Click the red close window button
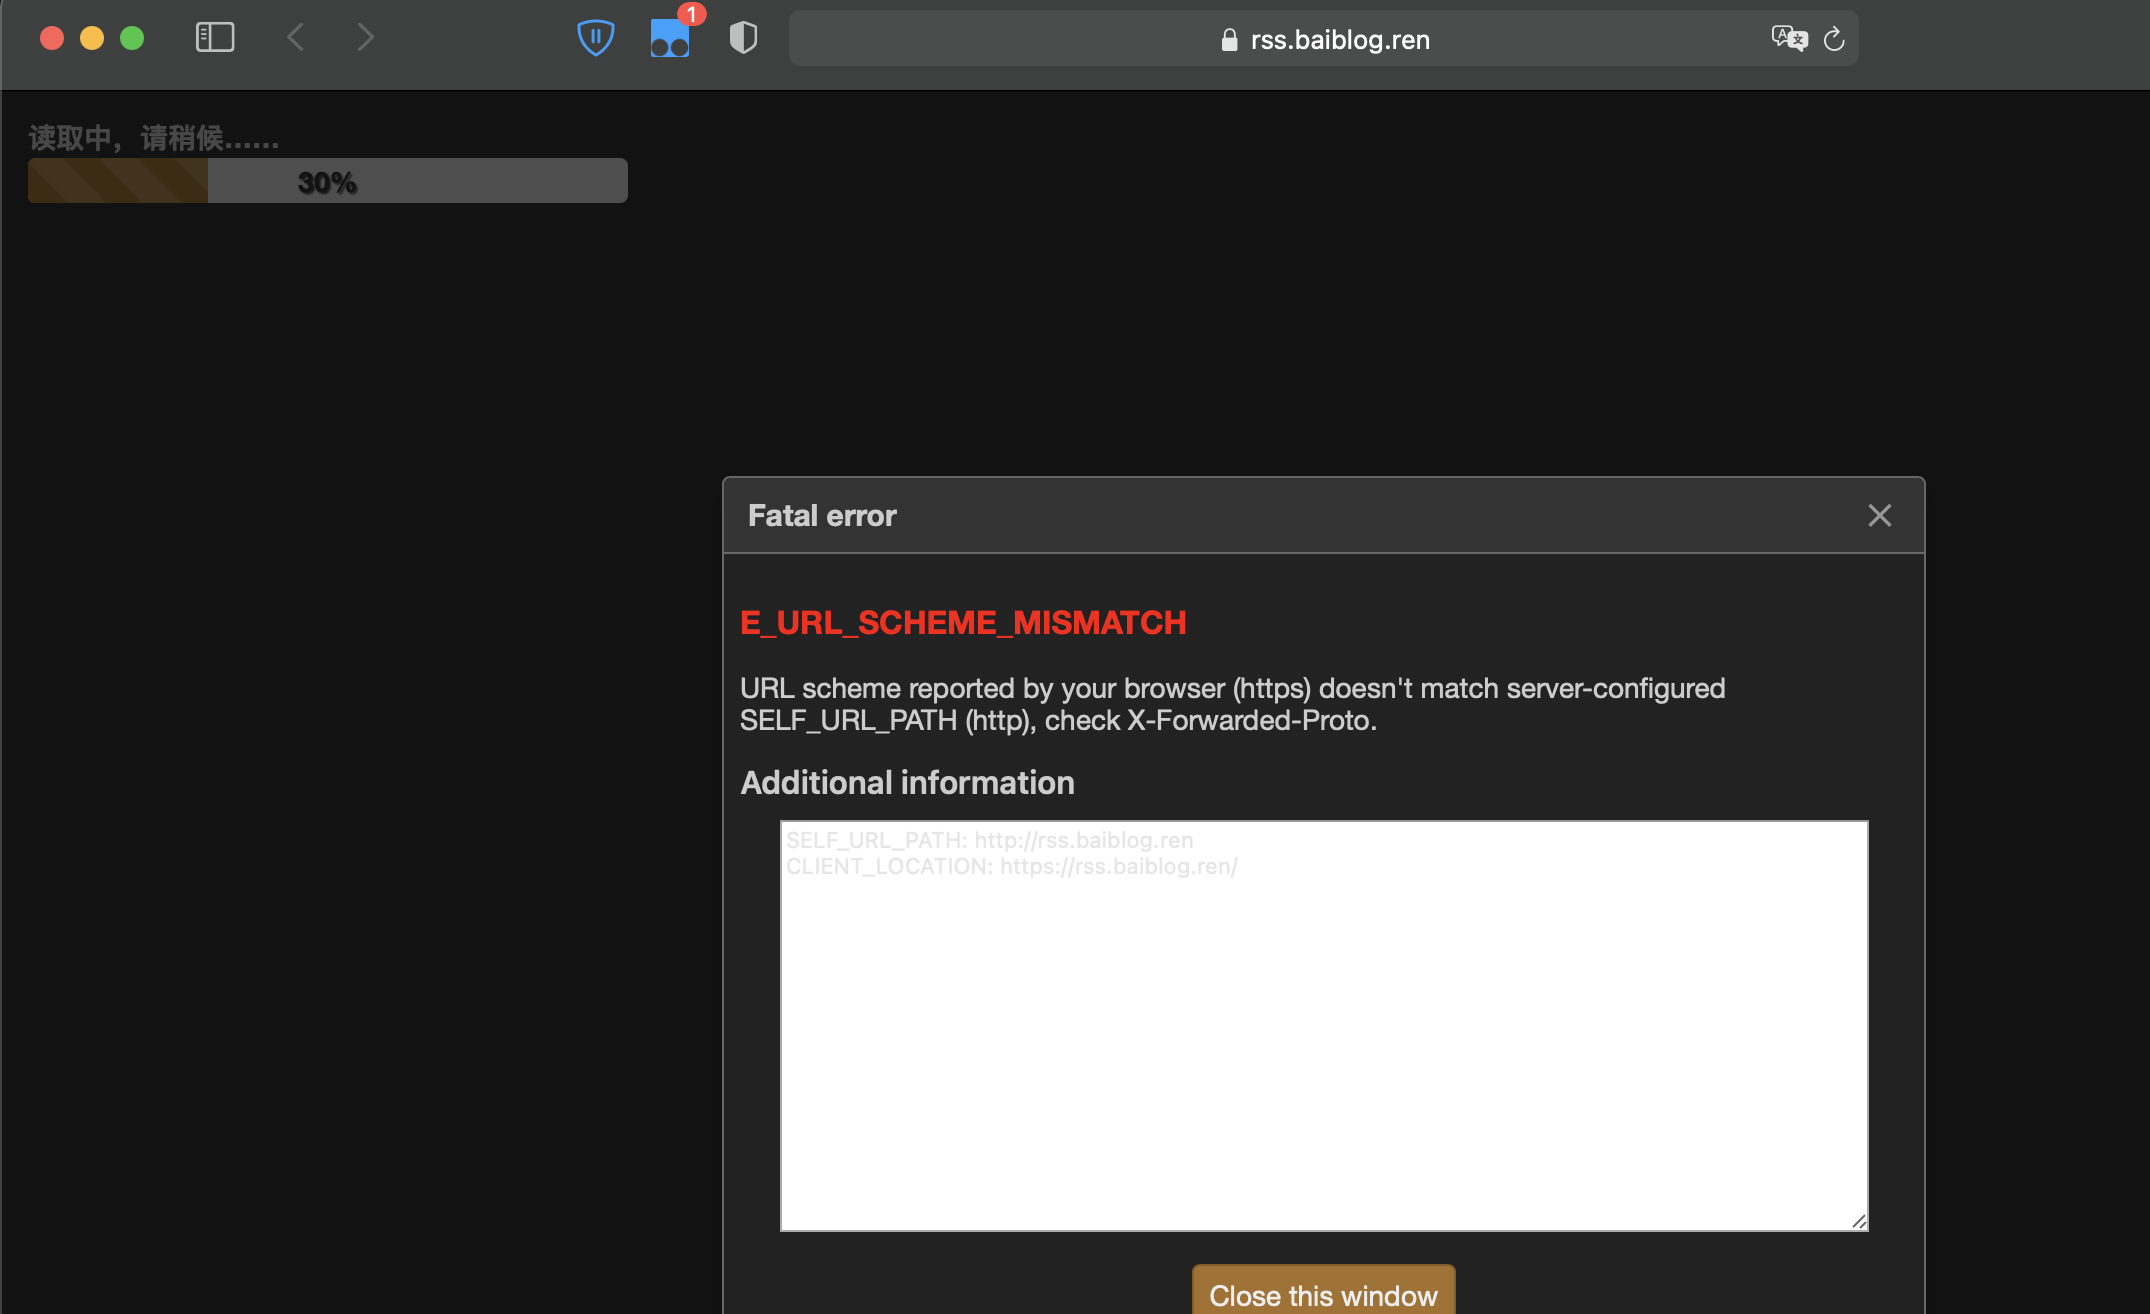The image size is (2150, 1314). coord(52,38)
